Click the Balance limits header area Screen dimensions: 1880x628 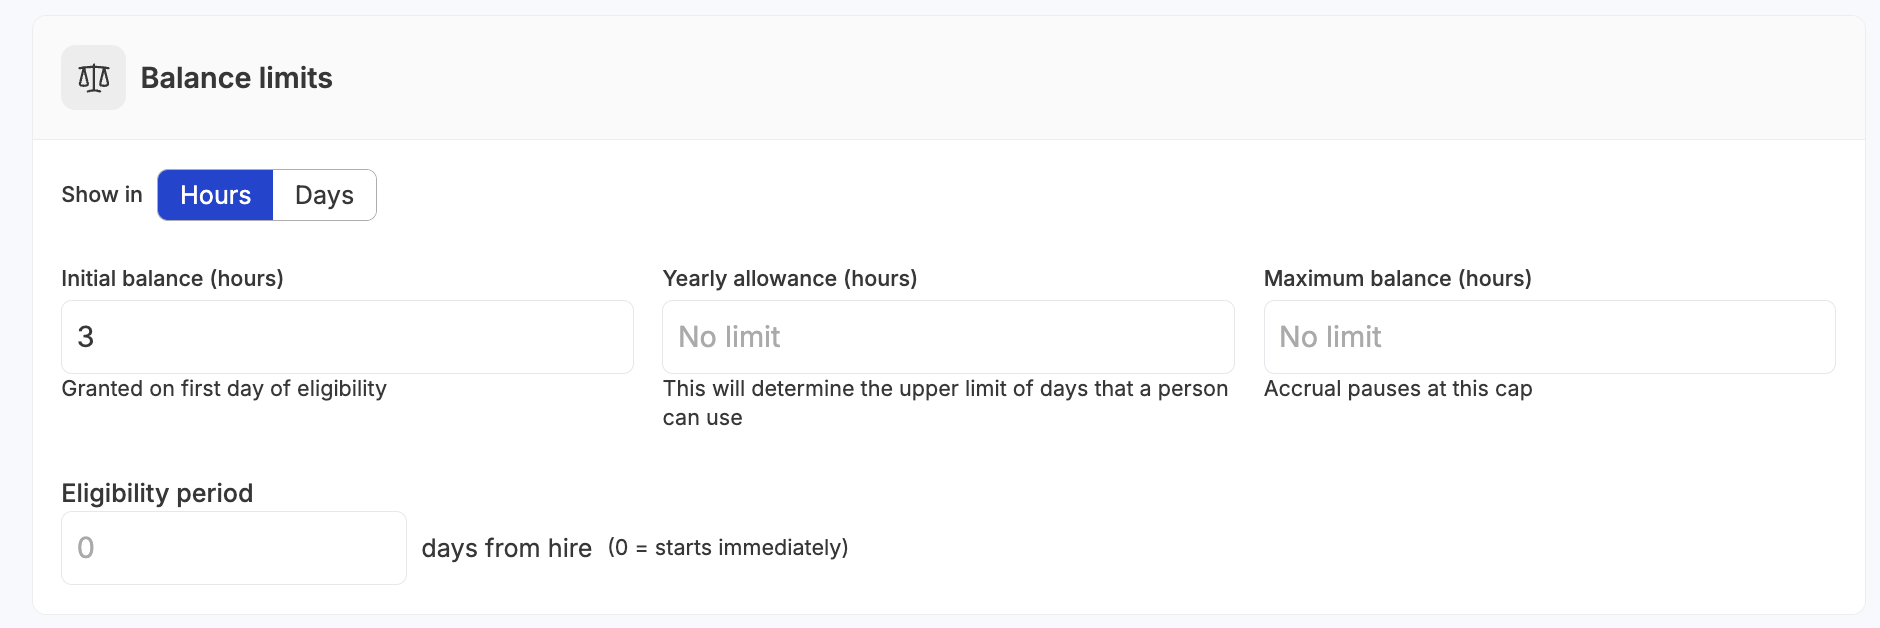coord(940,77)
